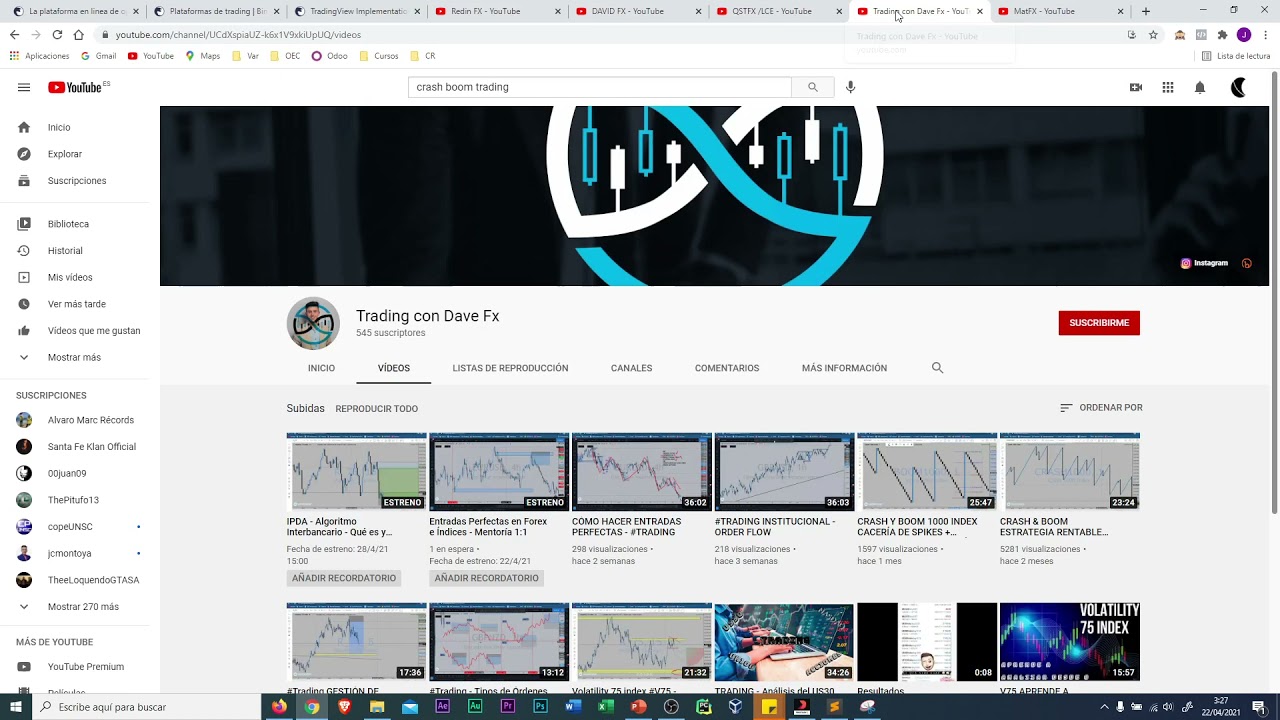Open Lista de lectura
1280x720 pixels.
pos(1236,56)
